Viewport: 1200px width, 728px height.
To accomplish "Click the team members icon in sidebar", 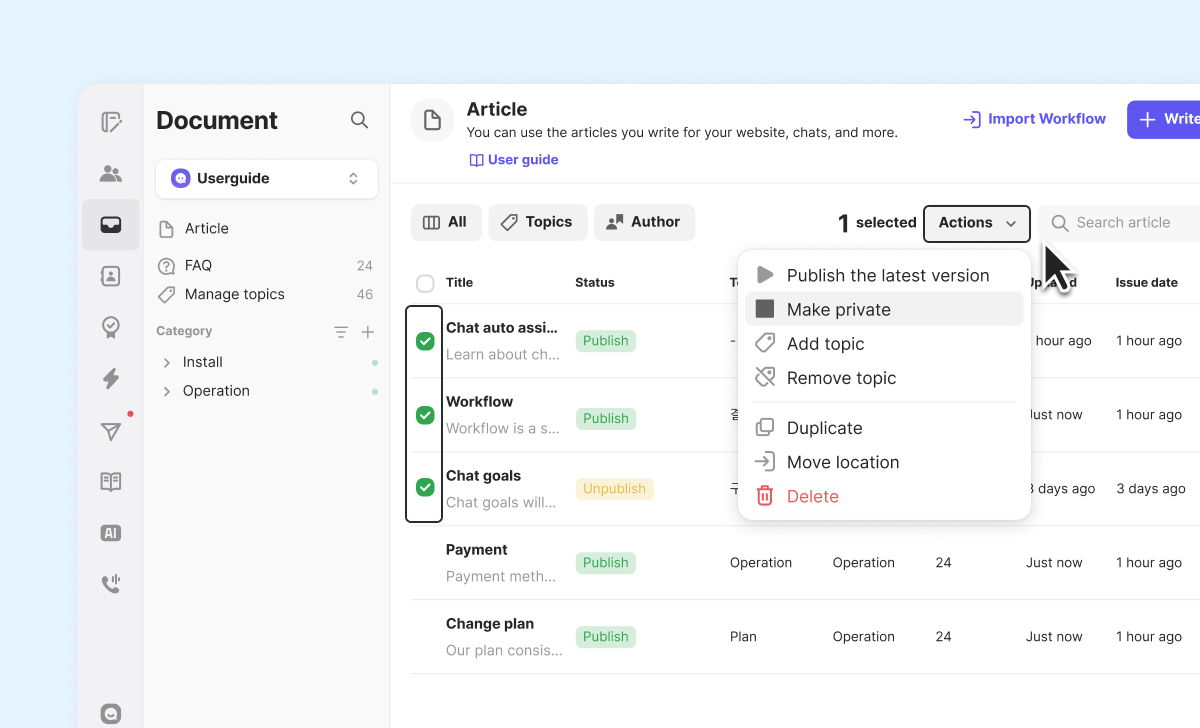I will coord(111,174).
